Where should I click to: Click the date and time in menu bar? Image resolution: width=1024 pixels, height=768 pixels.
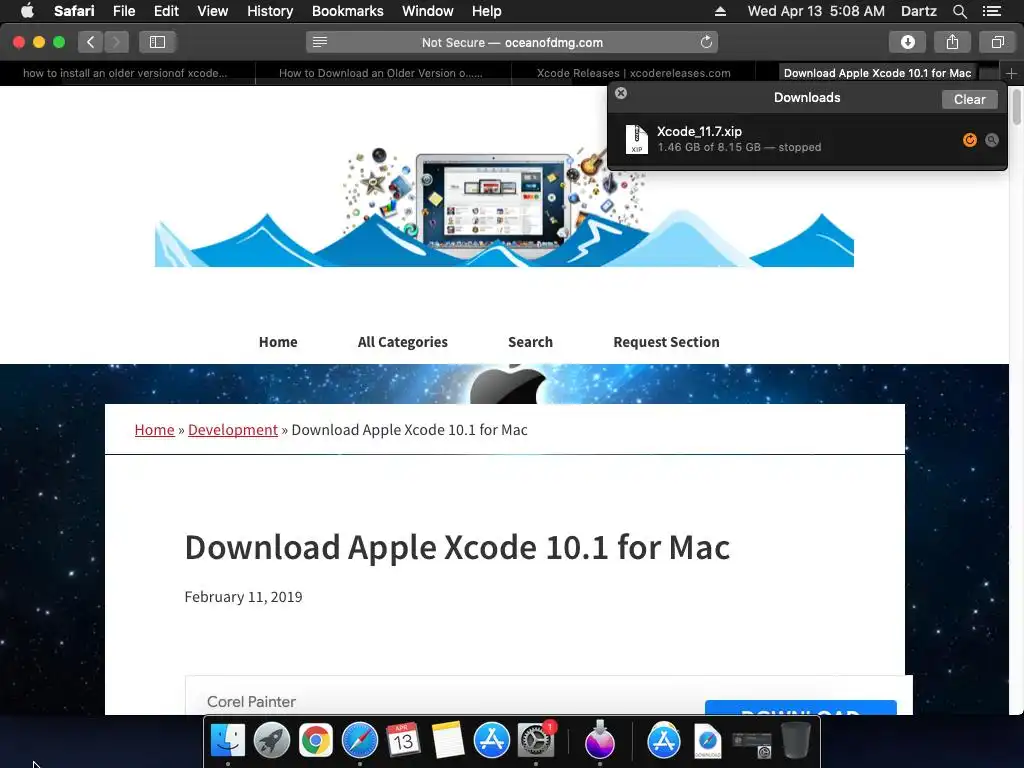pos(816,11)
